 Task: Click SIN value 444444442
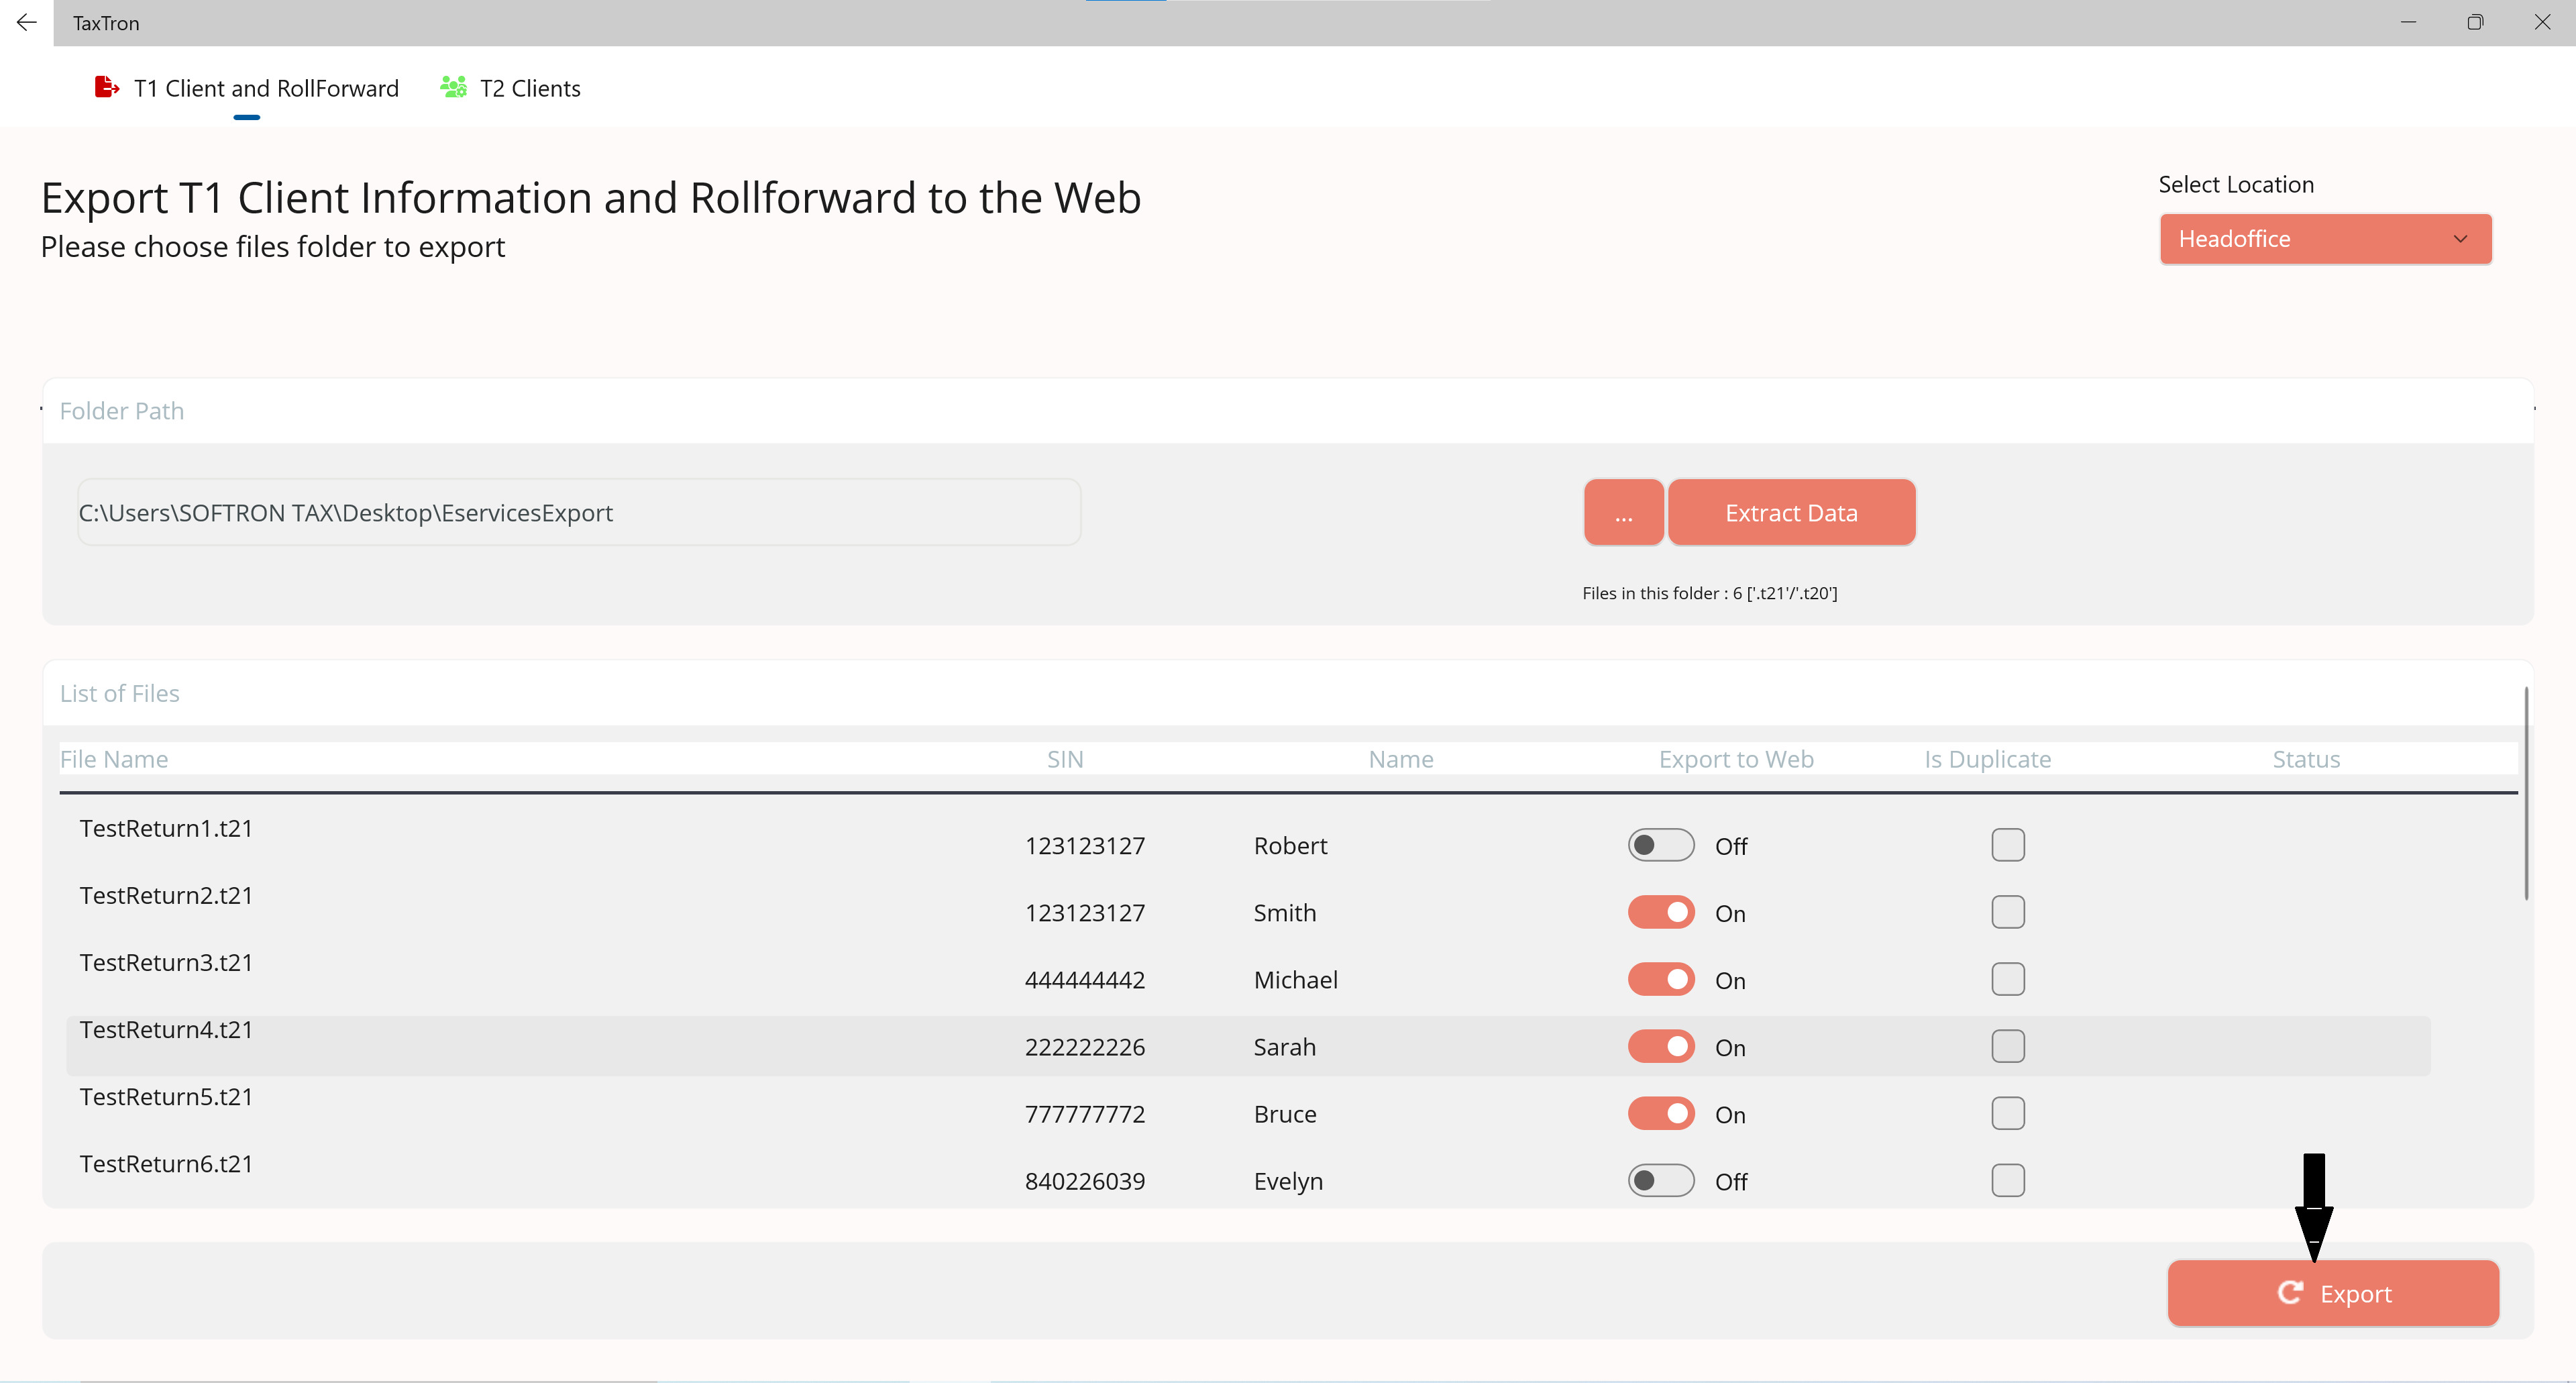(1085, 980)
